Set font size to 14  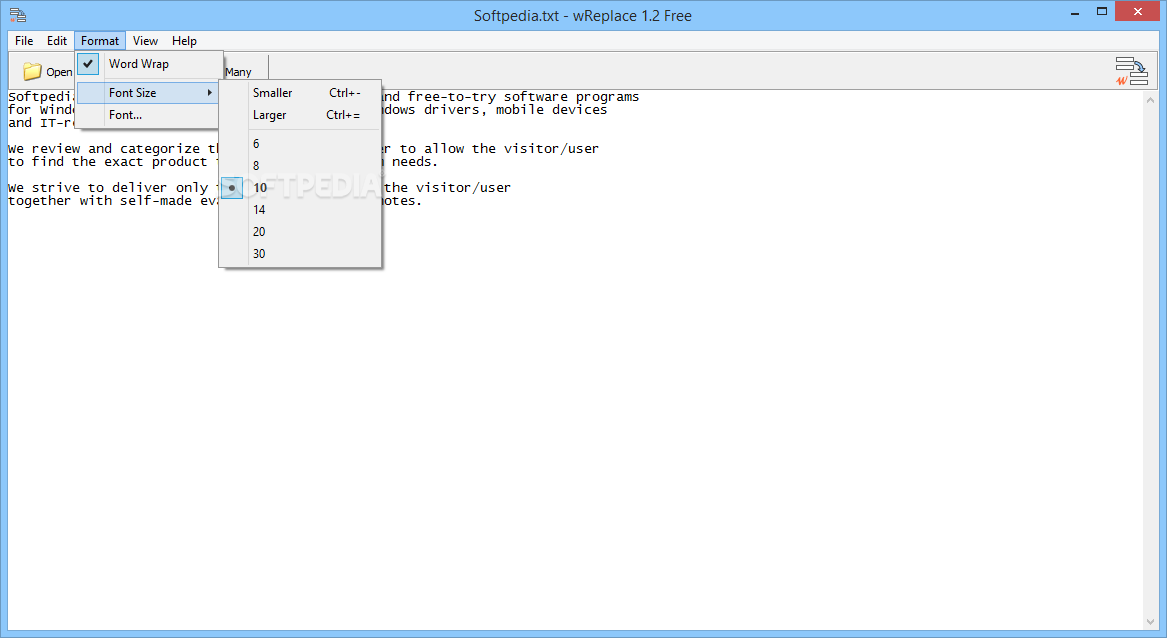(301, 210)
